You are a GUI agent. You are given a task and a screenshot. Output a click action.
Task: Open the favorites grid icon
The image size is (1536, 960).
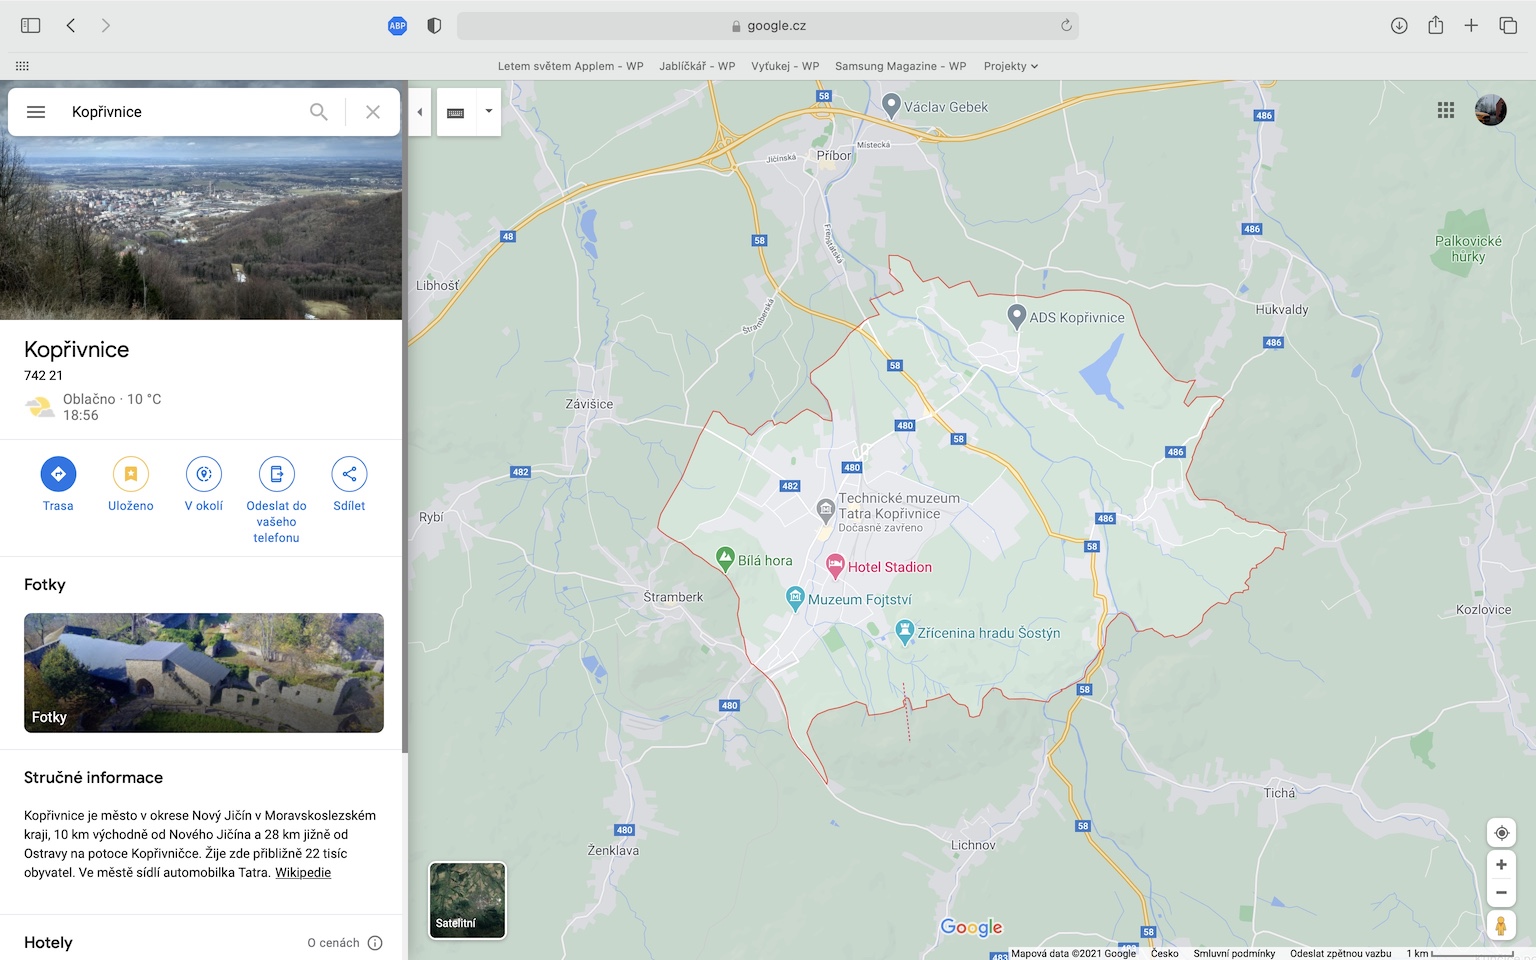pyautogui.click(x=22, y=66)
